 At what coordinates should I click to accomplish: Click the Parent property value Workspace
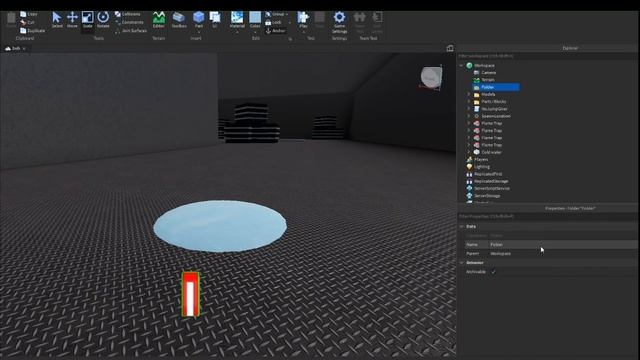pos(500,253)
